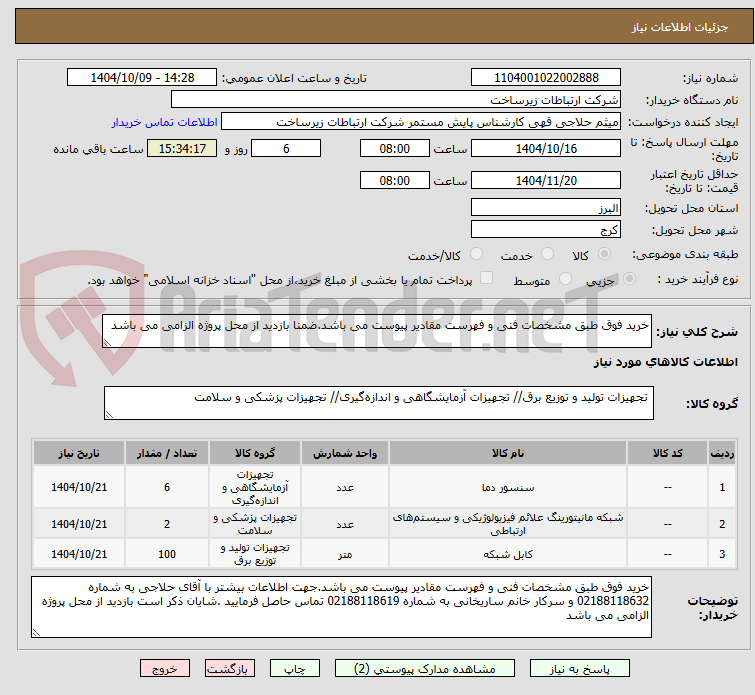Click the چاپ print button
Image resolution: width=755 pixels, height=695 pixels.
295,669
